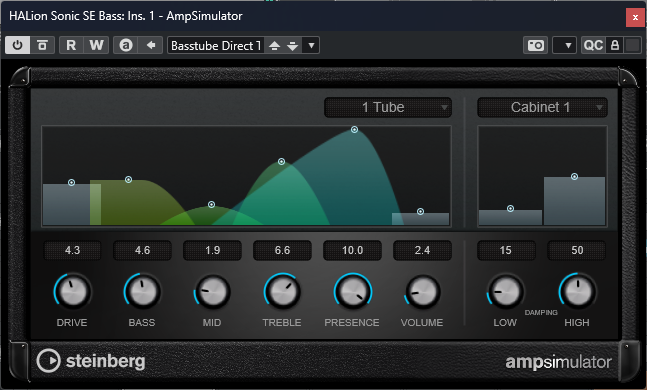647x390 pixels.
Task: Click the PRESENCE knob
Action: 352,291
